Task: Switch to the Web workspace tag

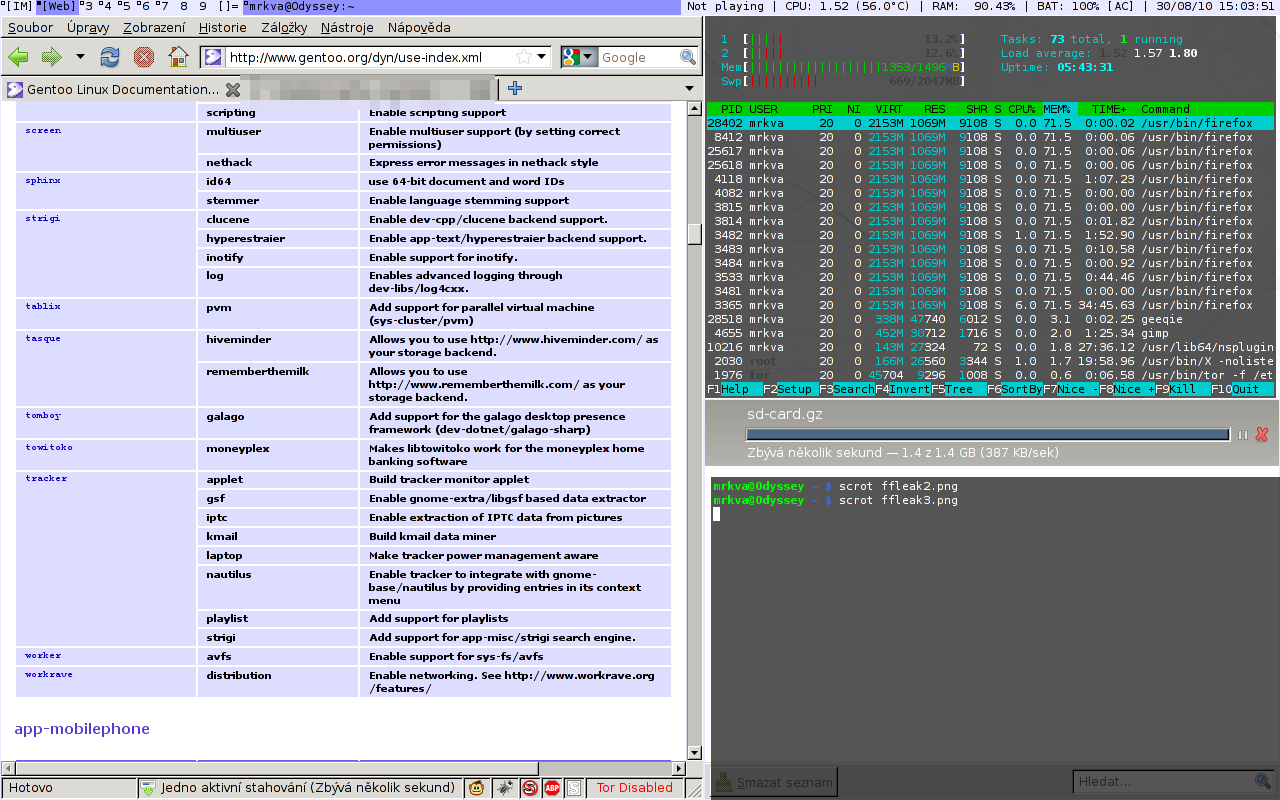Action: (x=56, y=6)
